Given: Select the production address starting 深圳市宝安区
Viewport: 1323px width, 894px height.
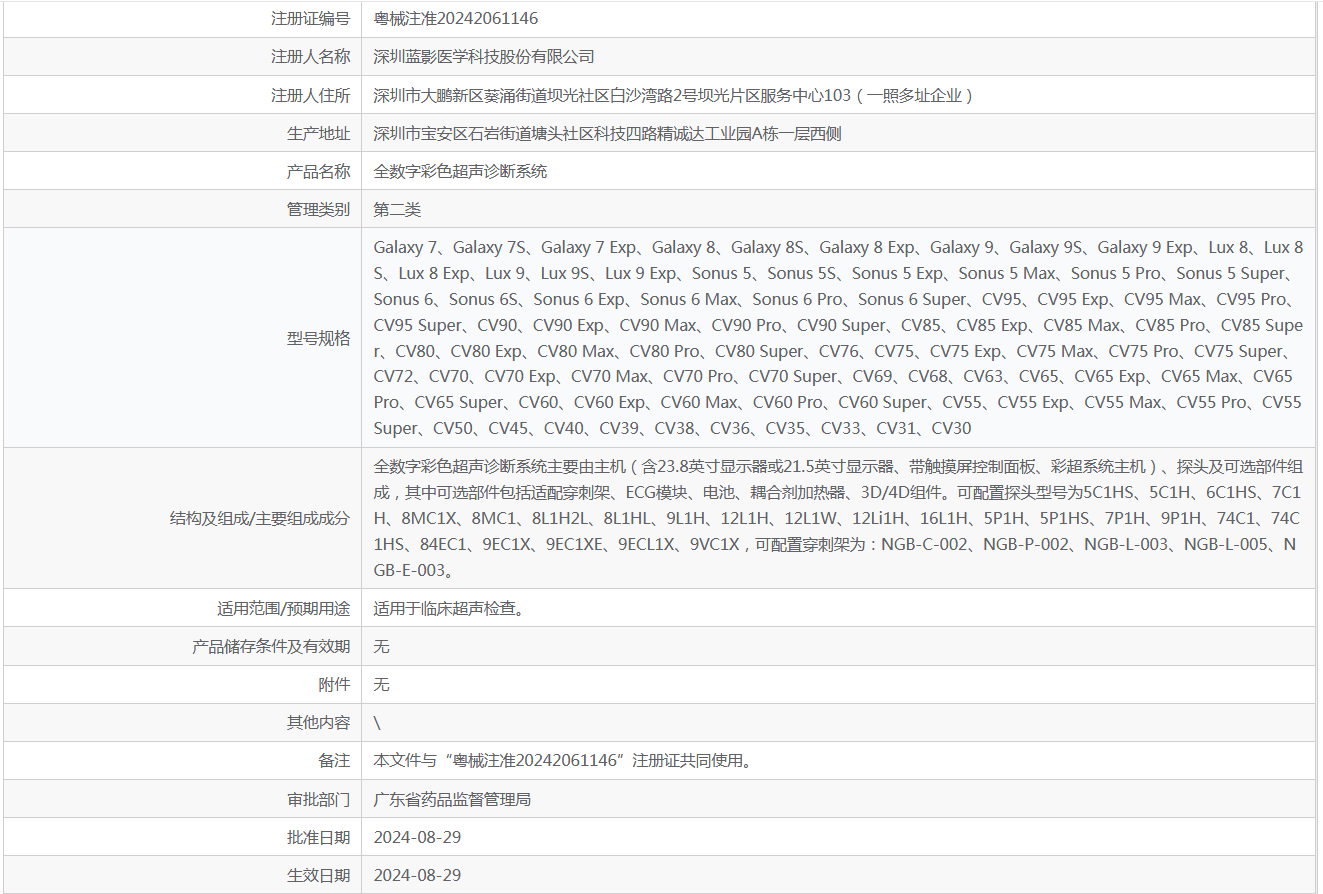Looking at the screenshot, I should [608, 133].
